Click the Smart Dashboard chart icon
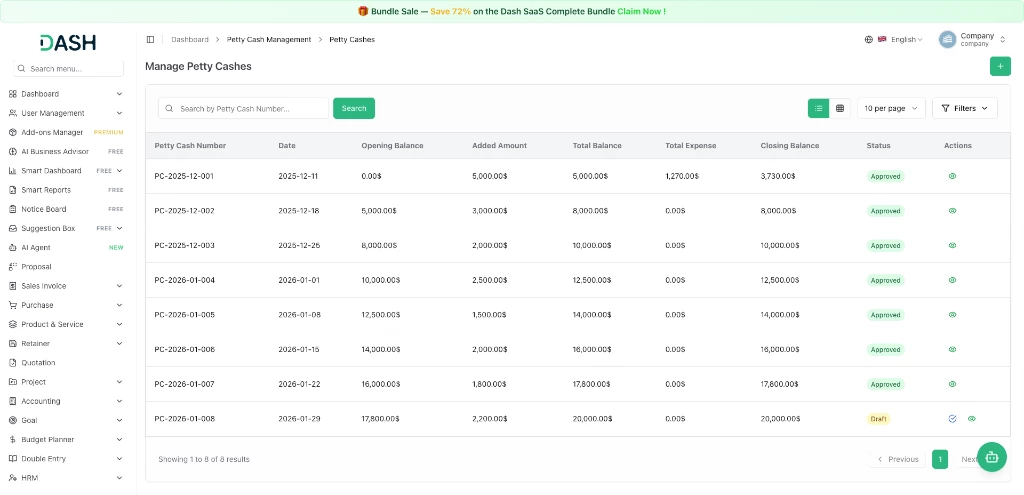Screen dimensions: 1024x495 pyautogui.click(x=12, y=170)
